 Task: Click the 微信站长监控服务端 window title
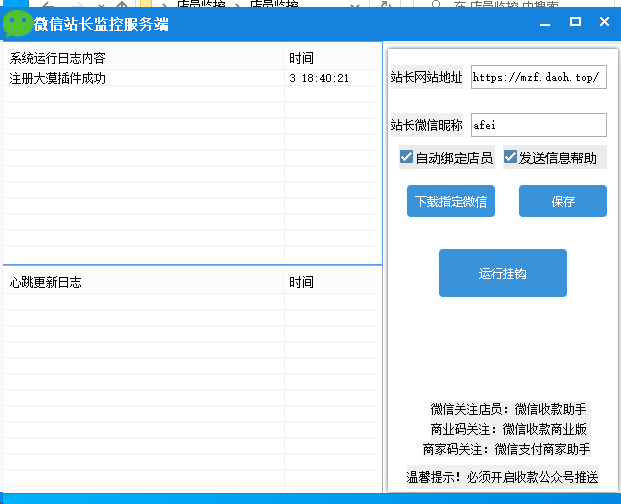101,24
